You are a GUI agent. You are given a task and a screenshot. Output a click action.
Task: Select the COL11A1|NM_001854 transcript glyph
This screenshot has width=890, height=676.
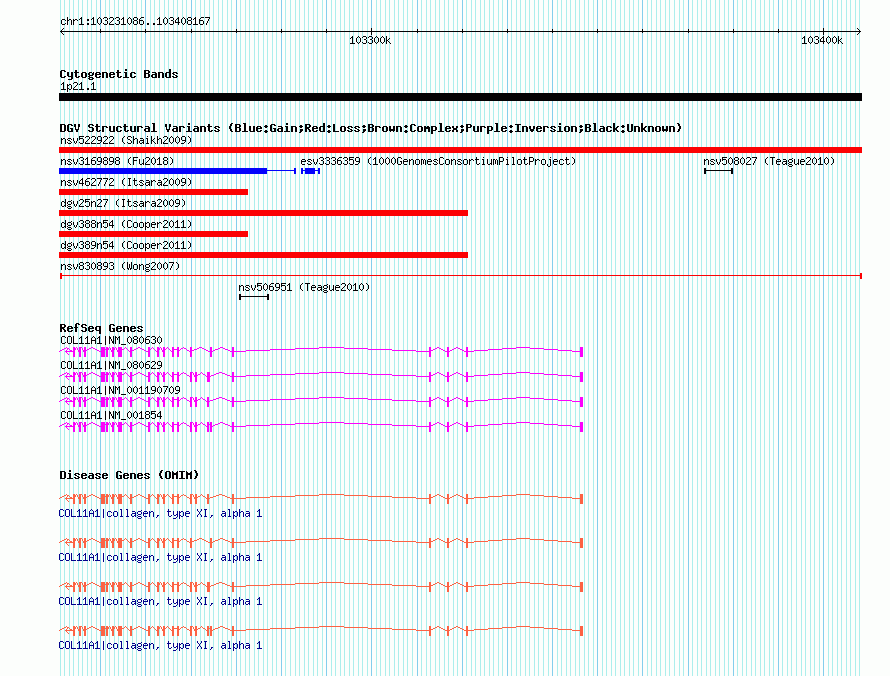pyautogui.click(x=321, y=427)
